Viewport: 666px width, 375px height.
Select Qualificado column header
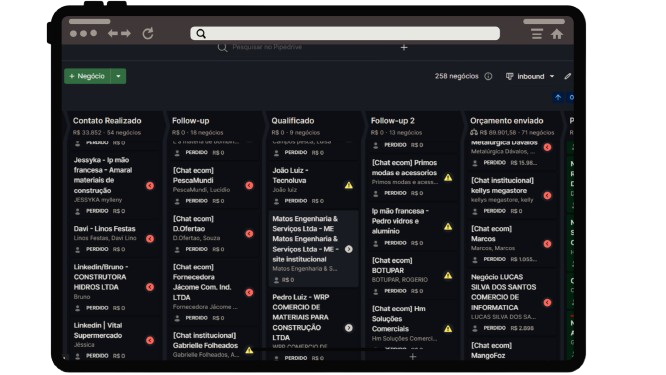(293, 121)
